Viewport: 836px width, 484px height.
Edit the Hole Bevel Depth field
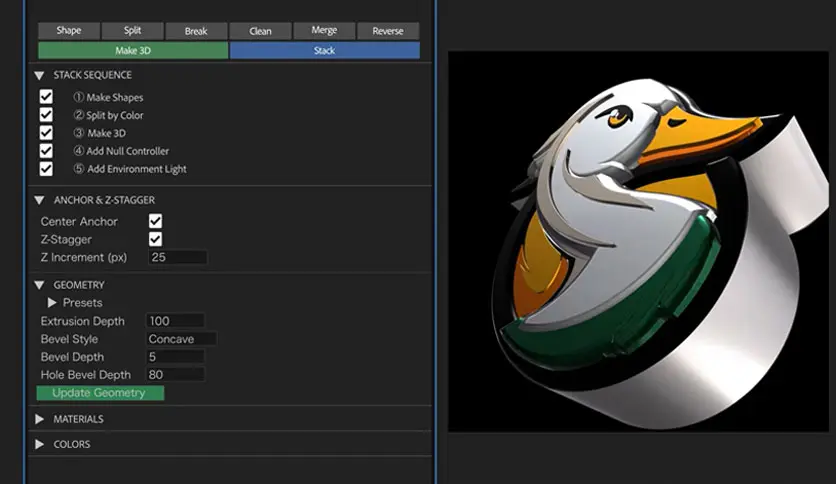175,375
